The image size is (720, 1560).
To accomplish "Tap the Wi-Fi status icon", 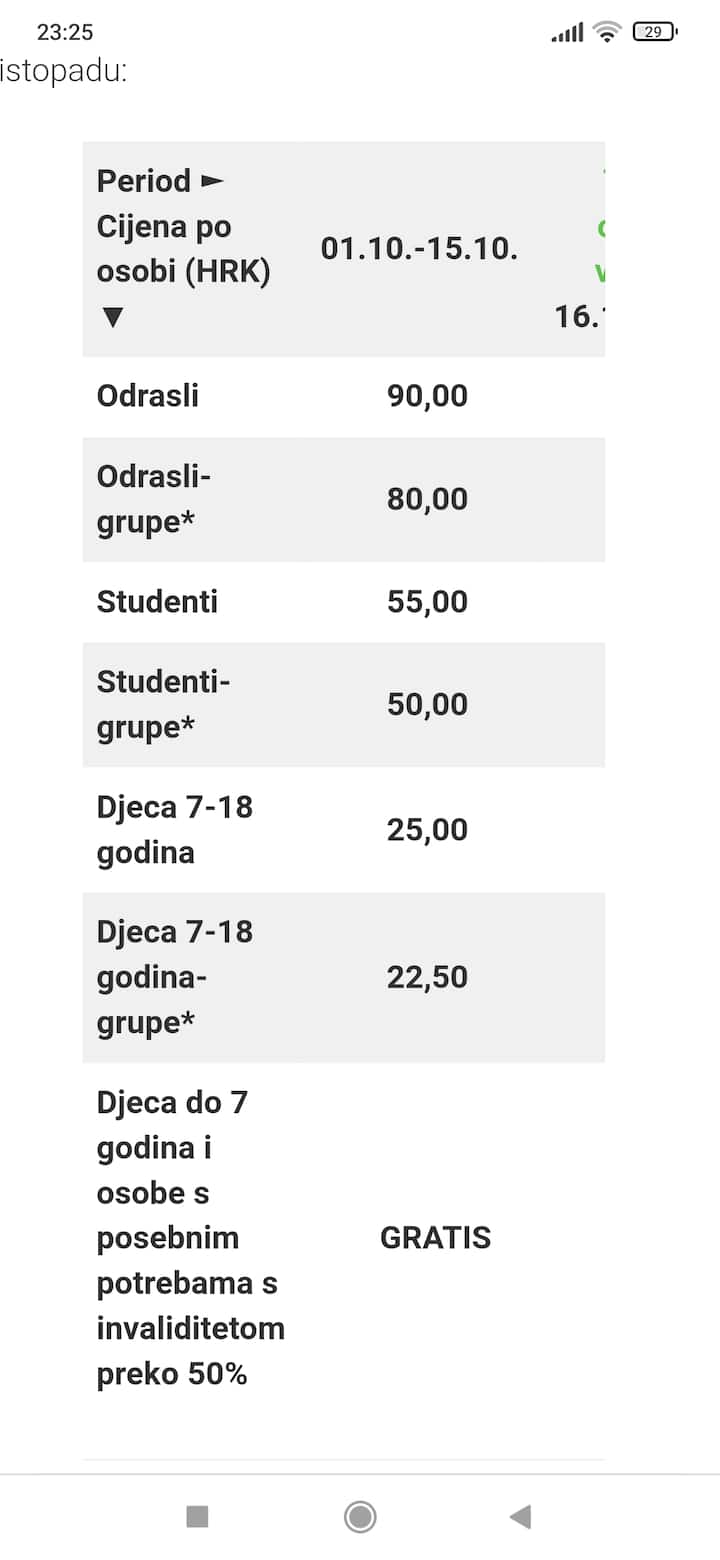I will (x=606, y=32).
